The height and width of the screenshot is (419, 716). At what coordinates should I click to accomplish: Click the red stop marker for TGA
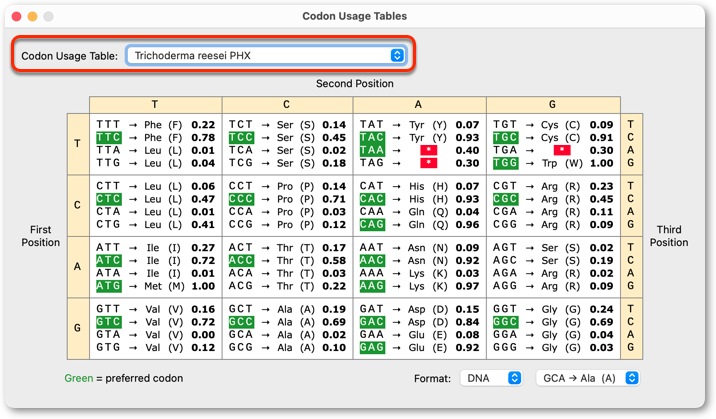click(x=562, y=150)
